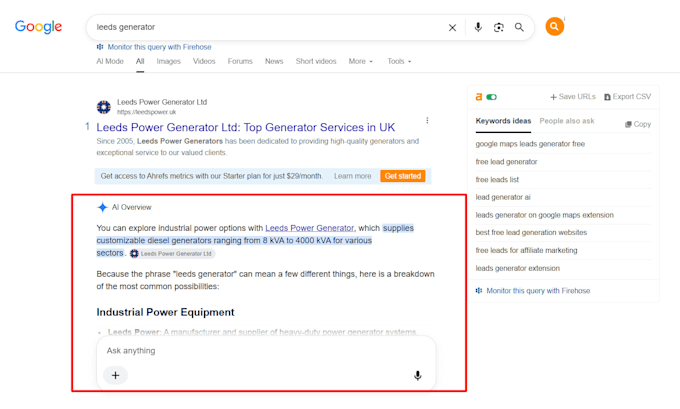
Task: Click Monitor this query with Firehose in sidebar
Action: click(x=538, y=291)
